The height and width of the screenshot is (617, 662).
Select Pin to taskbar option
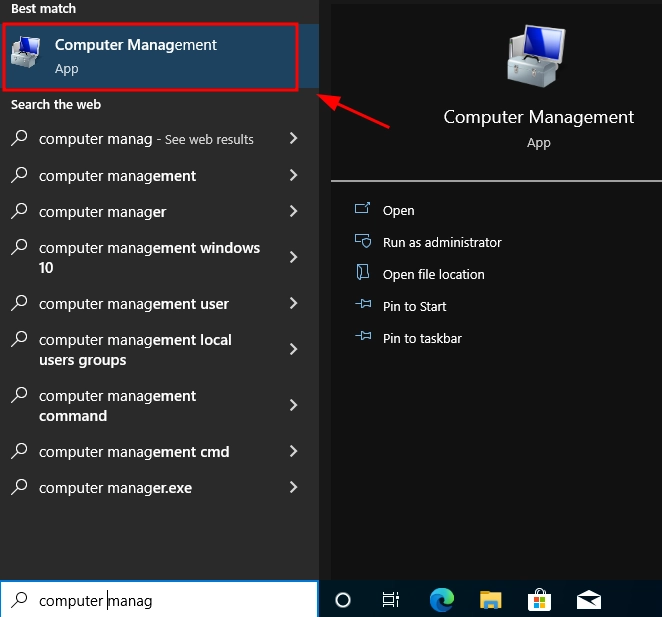pos(422,338)
